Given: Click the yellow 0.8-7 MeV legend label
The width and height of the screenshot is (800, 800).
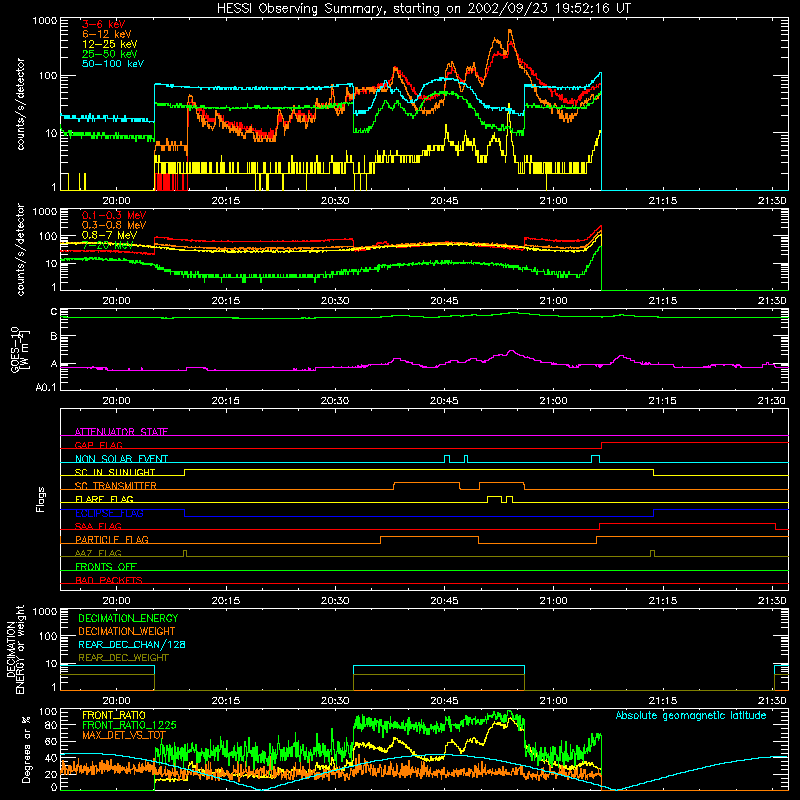Looking at the screenshot, I should [x=109, y=235].
